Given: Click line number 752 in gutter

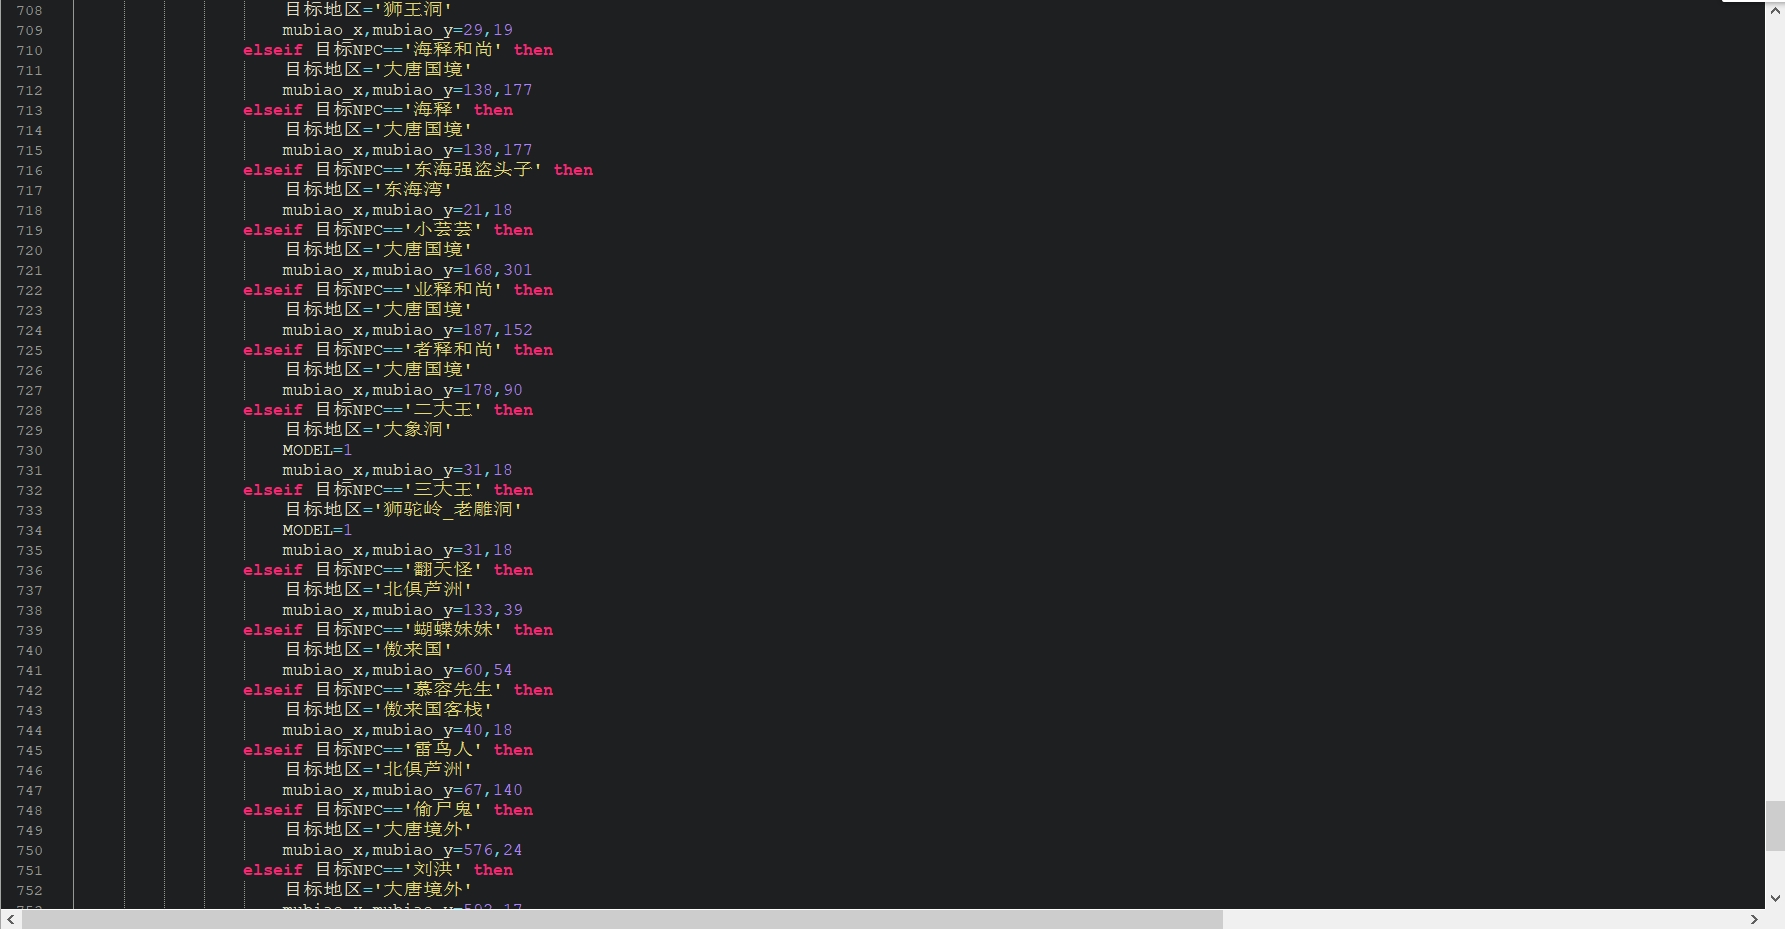Looking at the screenshot, I should [x=29, y=890].
